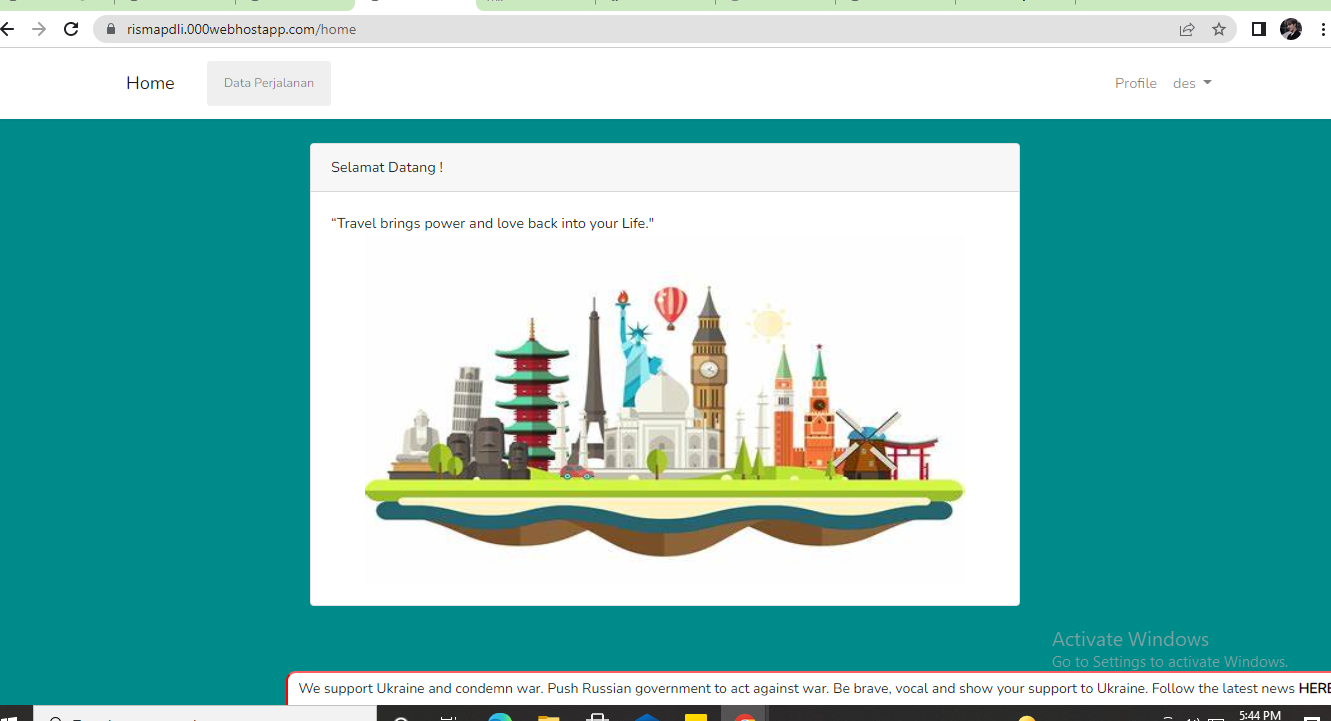Open the Chrome profile avatar
Viewport: 1331px width, 721px height.
tap(1291, 29)
